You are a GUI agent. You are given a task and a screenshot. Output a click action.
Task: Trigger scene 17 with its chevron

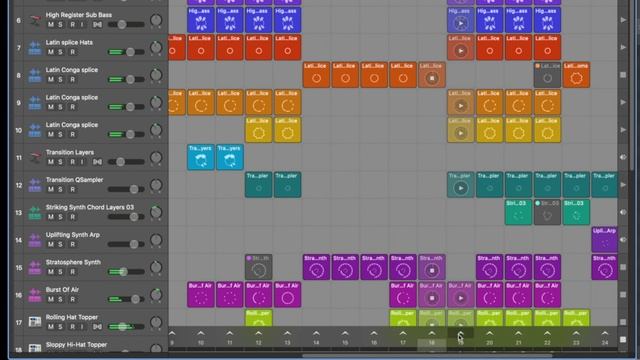click(x=403, y=333)
